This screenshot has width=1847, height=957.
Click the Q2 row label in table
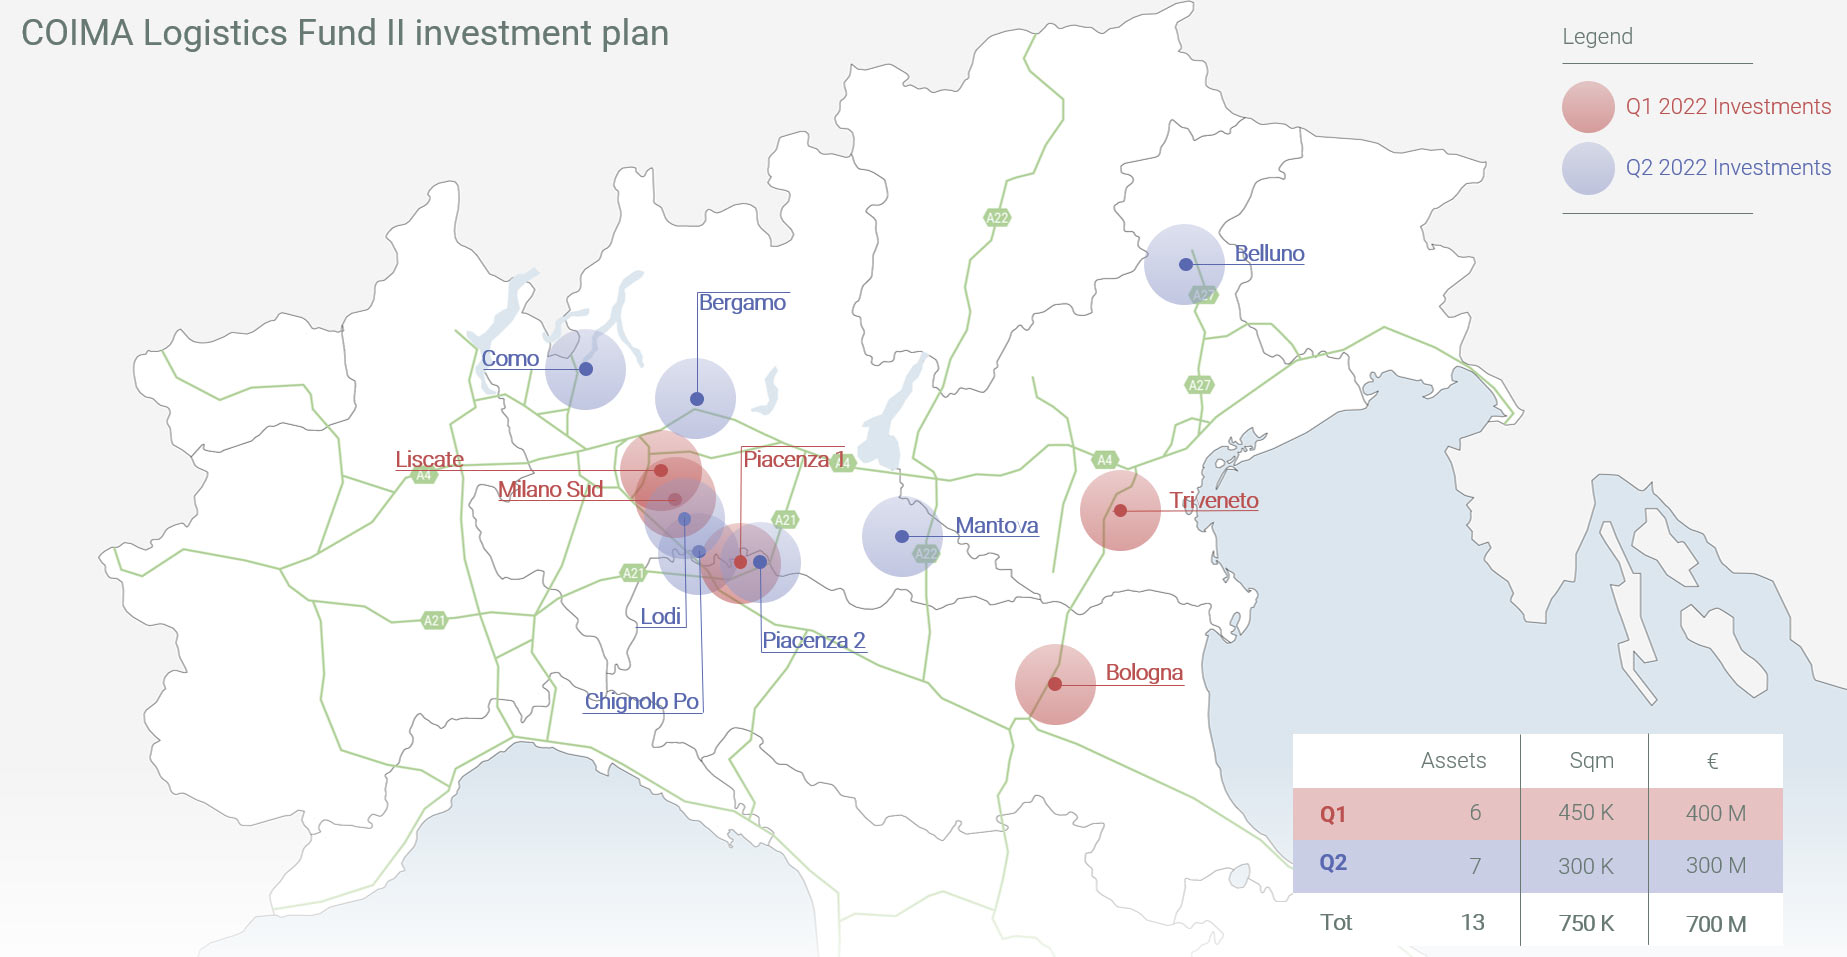pos(1333,863)
